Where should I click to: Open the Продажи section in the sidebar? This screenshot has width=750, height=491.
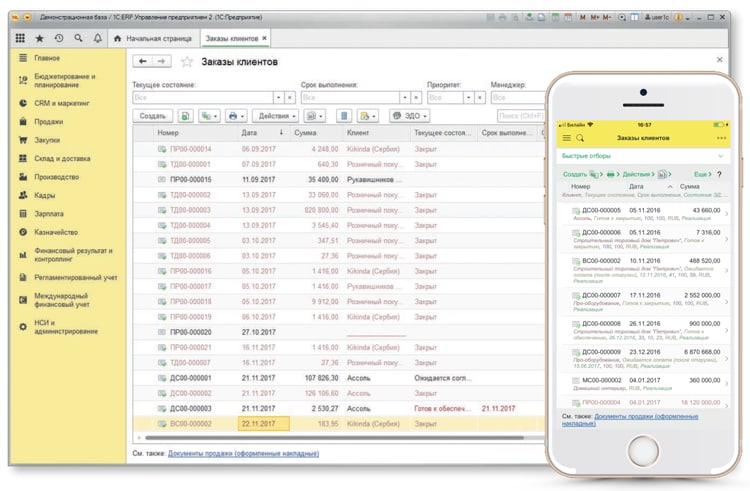click(49, 121)
